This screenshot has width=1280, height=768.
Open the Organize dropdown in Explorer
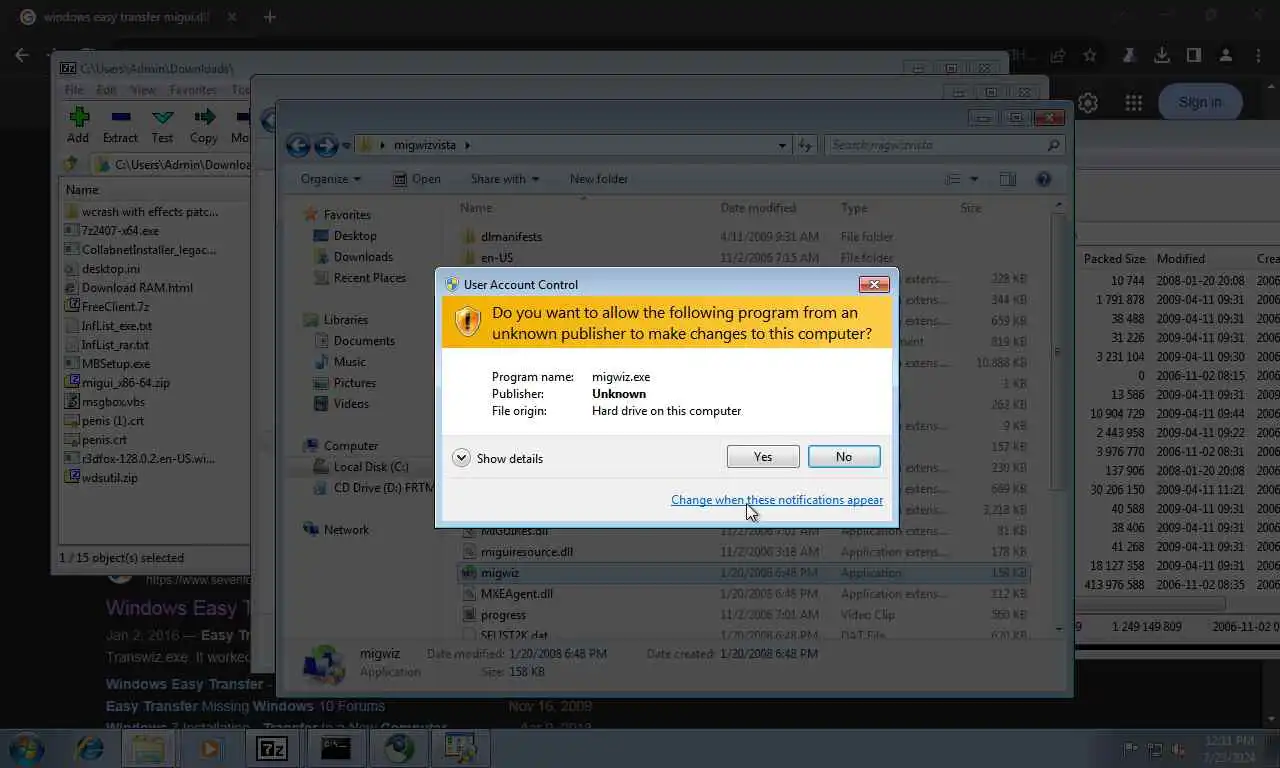pos(331,179)
